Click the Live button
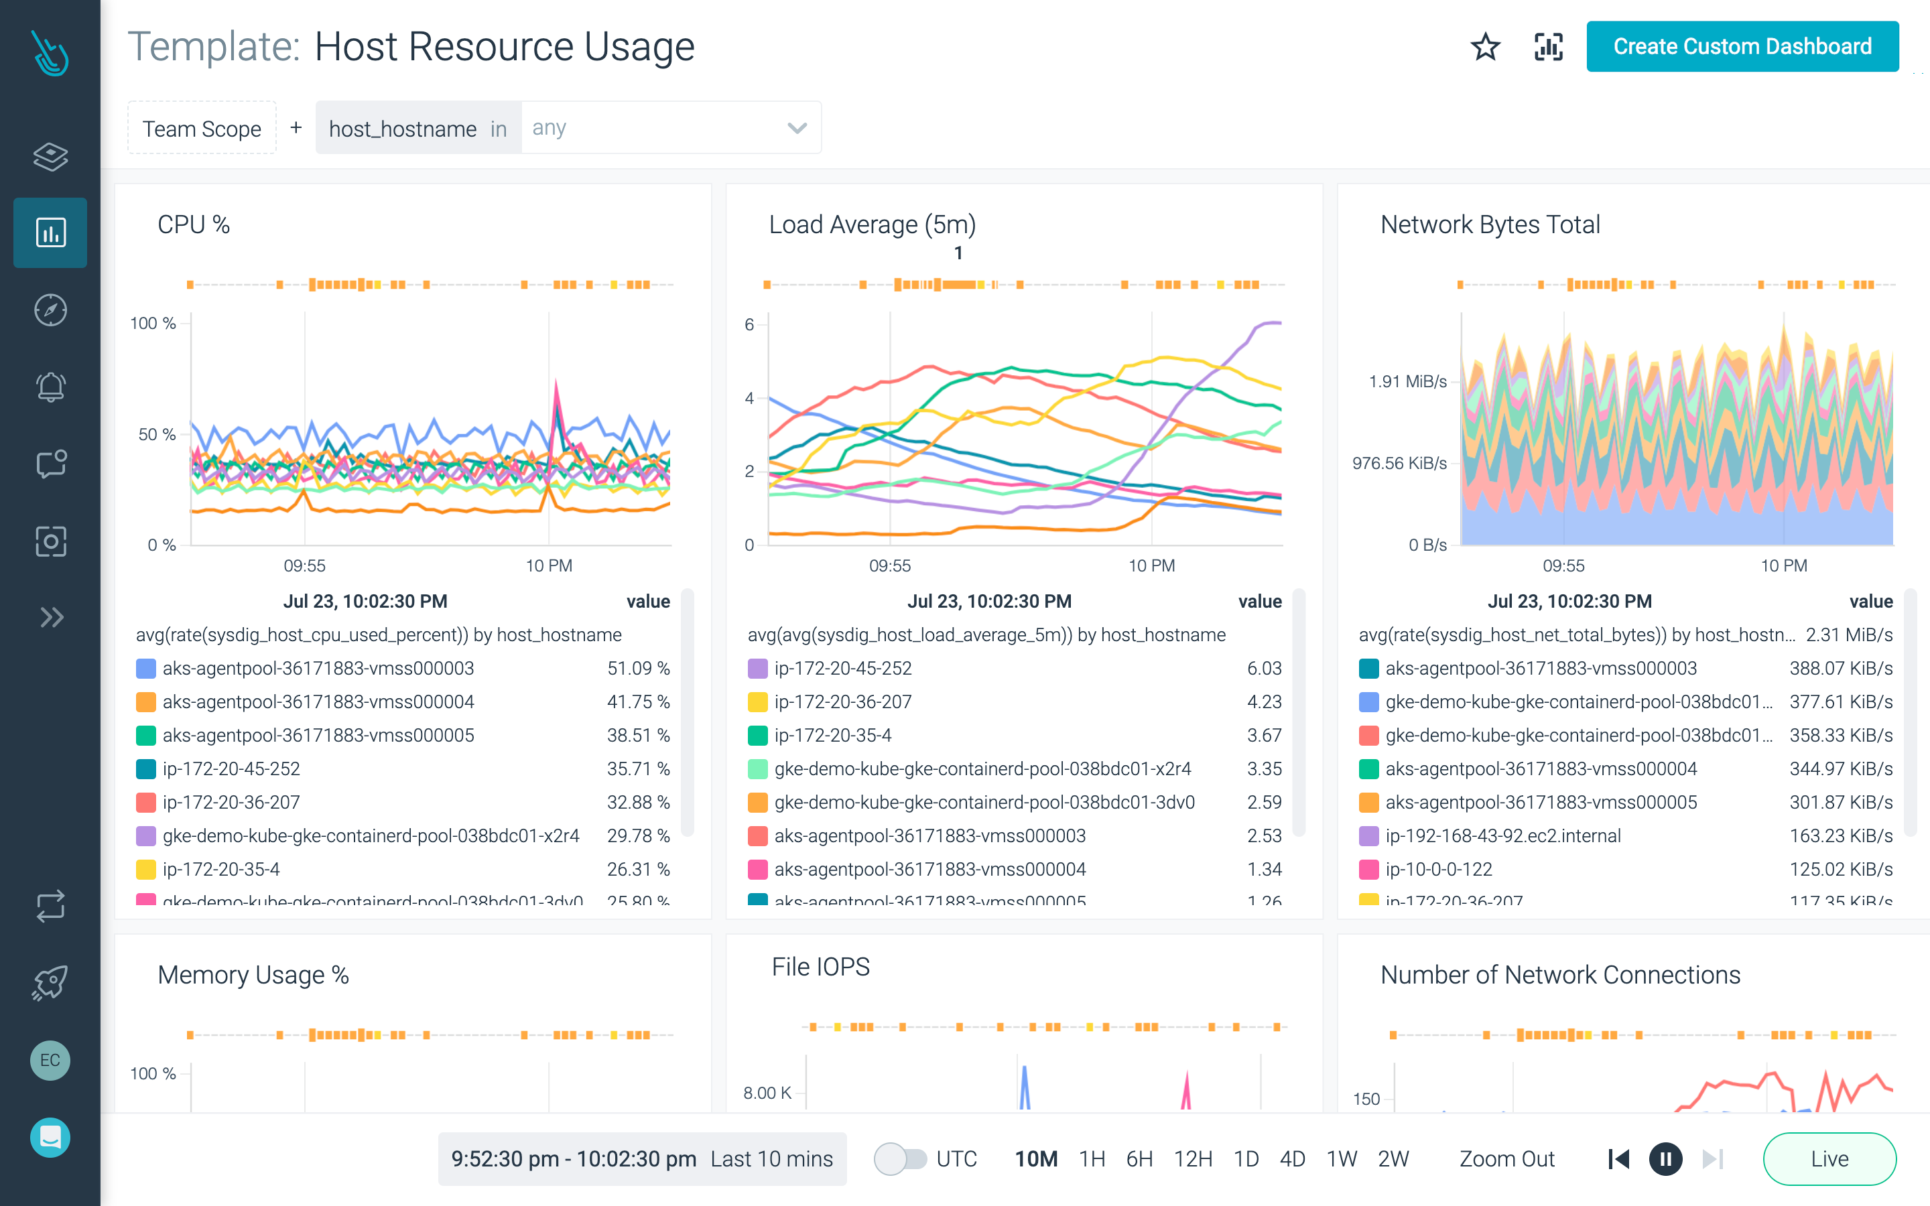 (x=1830, y=1159)
